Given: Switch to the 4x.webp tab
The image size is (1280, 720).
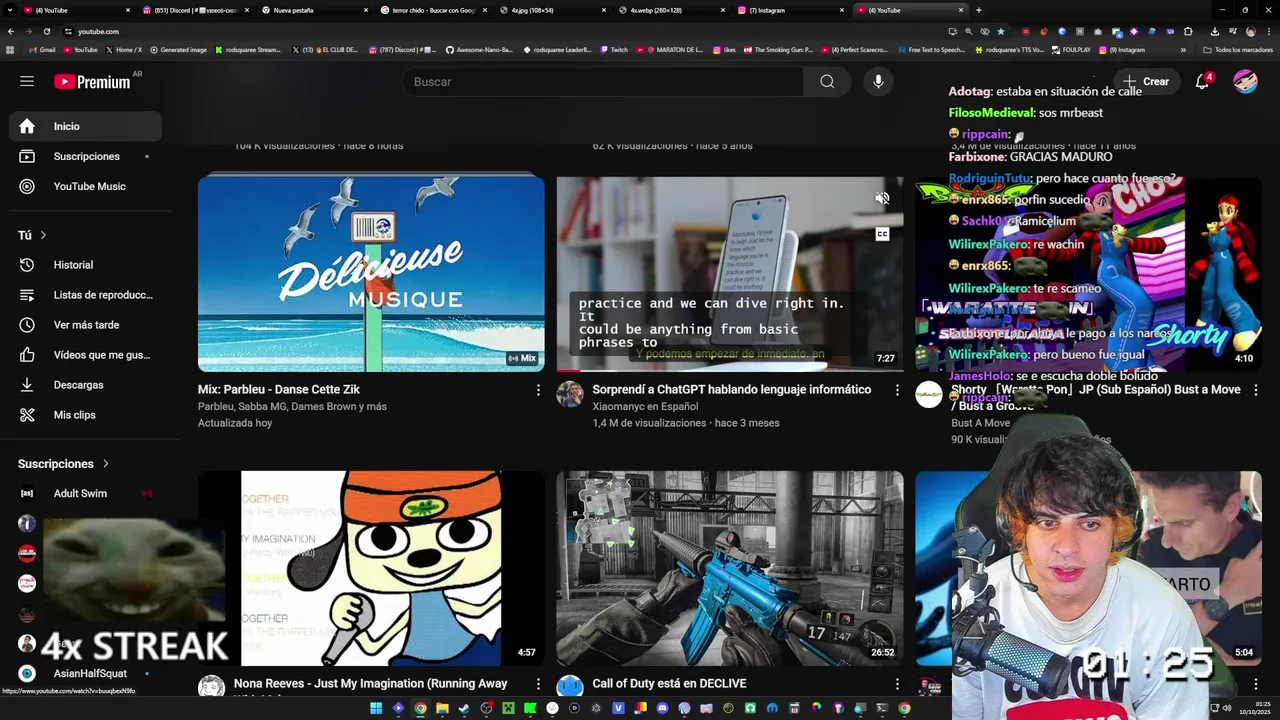Looking at the screenshot, I should tap(671, 10).
